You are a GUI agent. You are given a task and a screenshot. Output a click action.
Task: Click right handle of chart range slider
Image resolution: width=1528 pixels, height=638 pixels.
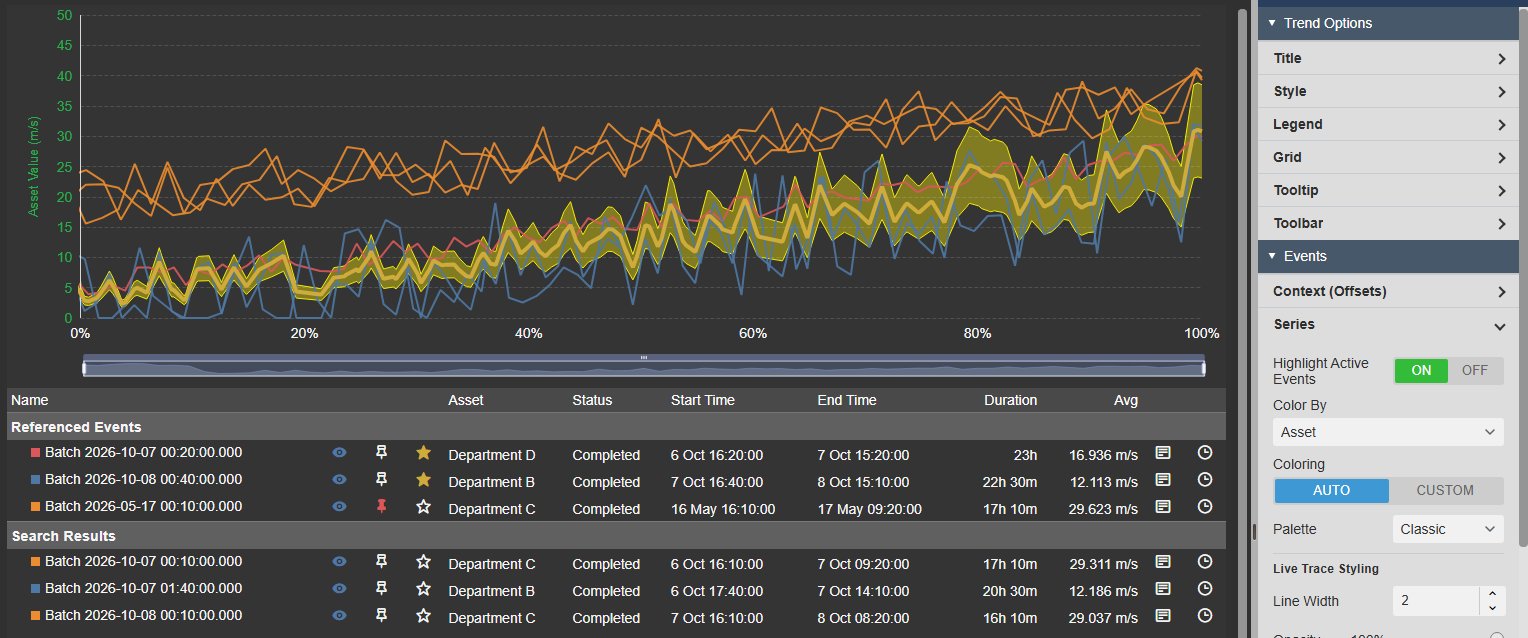1203,368
